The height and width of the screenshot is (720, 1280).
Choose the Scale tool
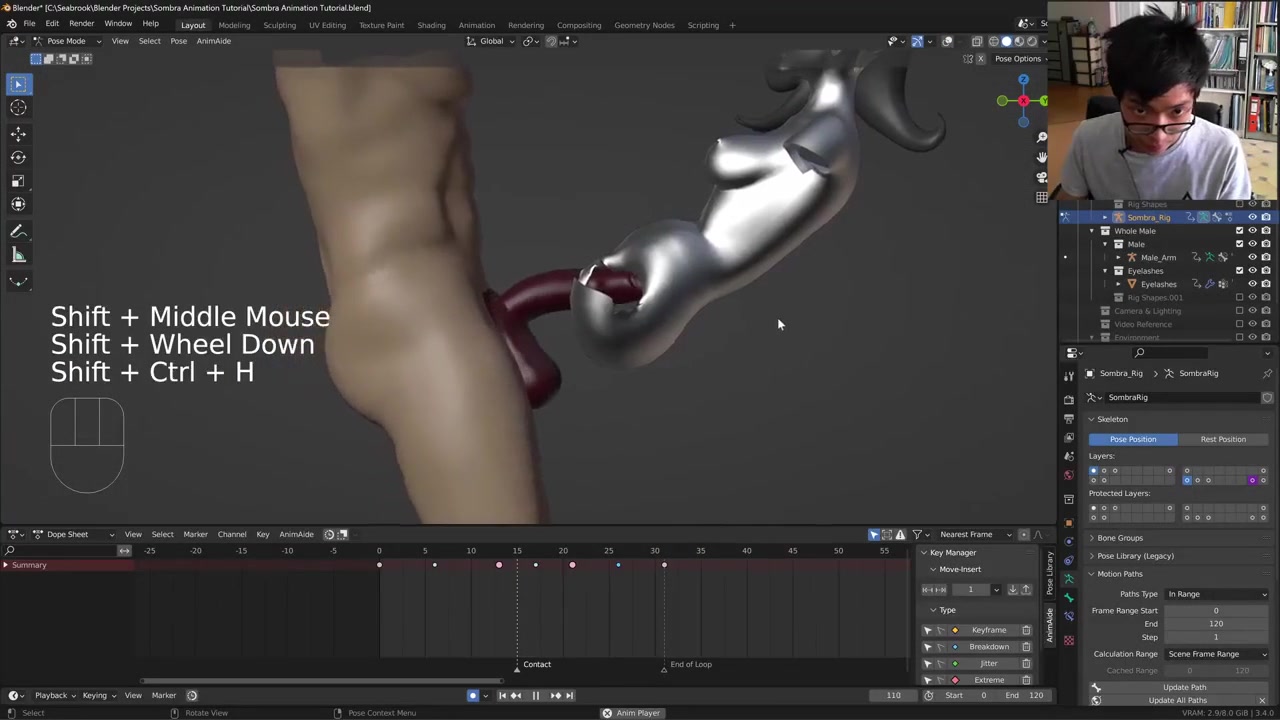pyautogui.click(x=18, y=181)
